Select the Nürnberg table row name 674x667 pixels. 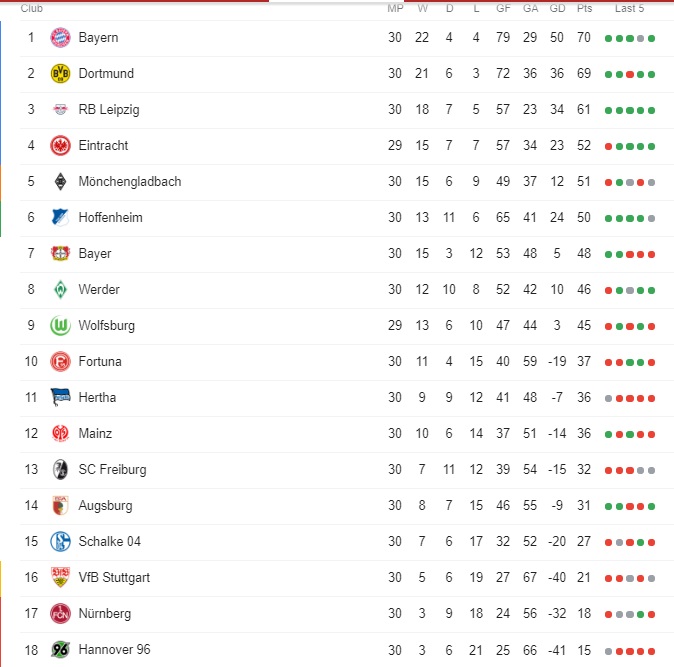[104, 613]
